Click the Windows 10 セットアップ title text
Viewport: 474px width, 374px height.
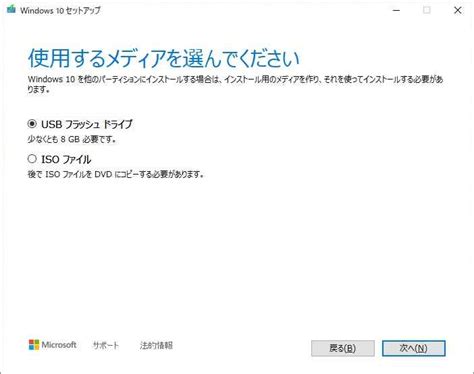60,10
